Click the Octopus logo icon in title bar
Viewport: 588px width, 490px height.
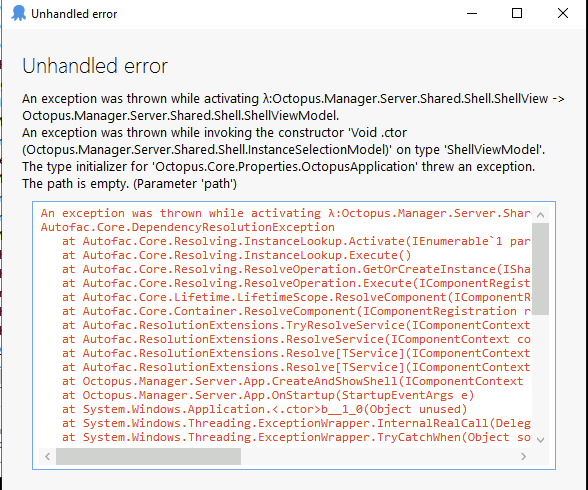(18, 13)
